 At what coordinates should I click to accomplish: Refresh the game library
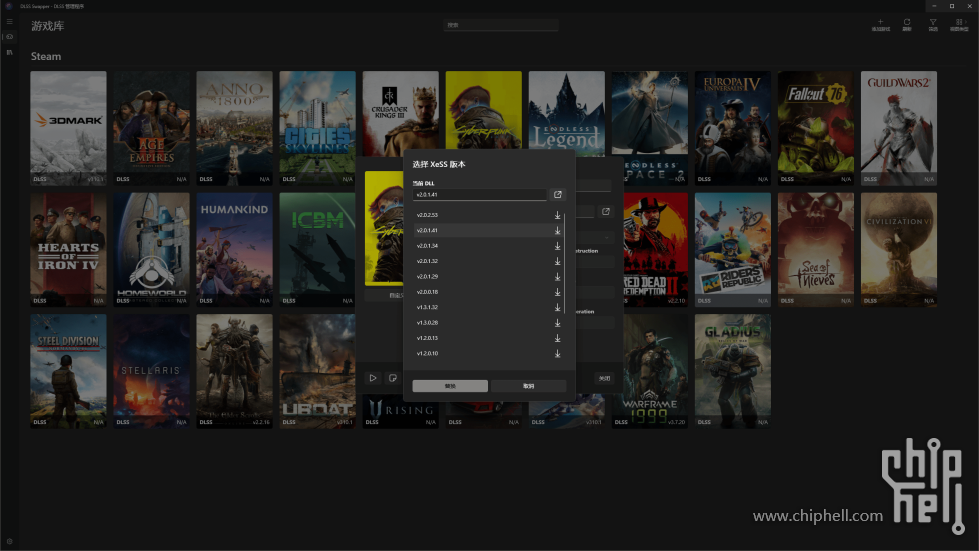[907, 25]
